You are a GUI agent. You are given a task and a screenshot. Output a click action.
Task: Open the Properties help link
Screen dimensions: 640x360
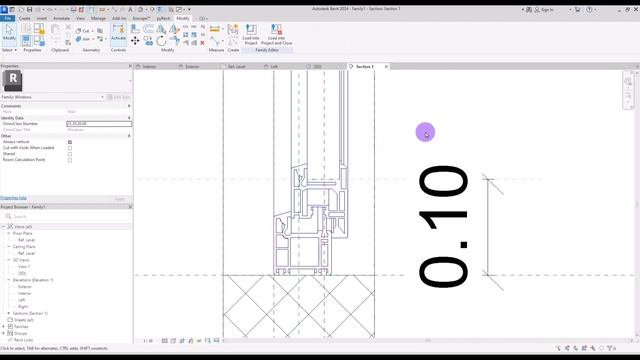pyautogui.click(x=13, y=198)
